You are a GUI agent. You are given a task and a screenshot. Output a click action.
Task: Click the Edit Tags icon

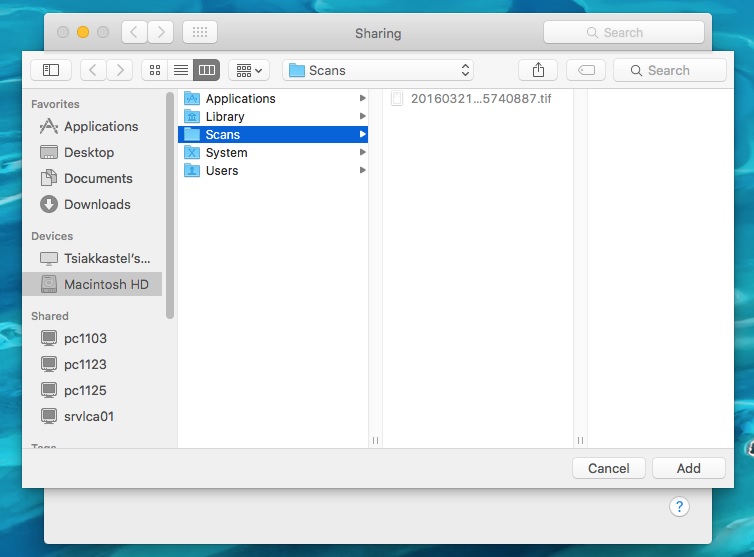point(586,70)
